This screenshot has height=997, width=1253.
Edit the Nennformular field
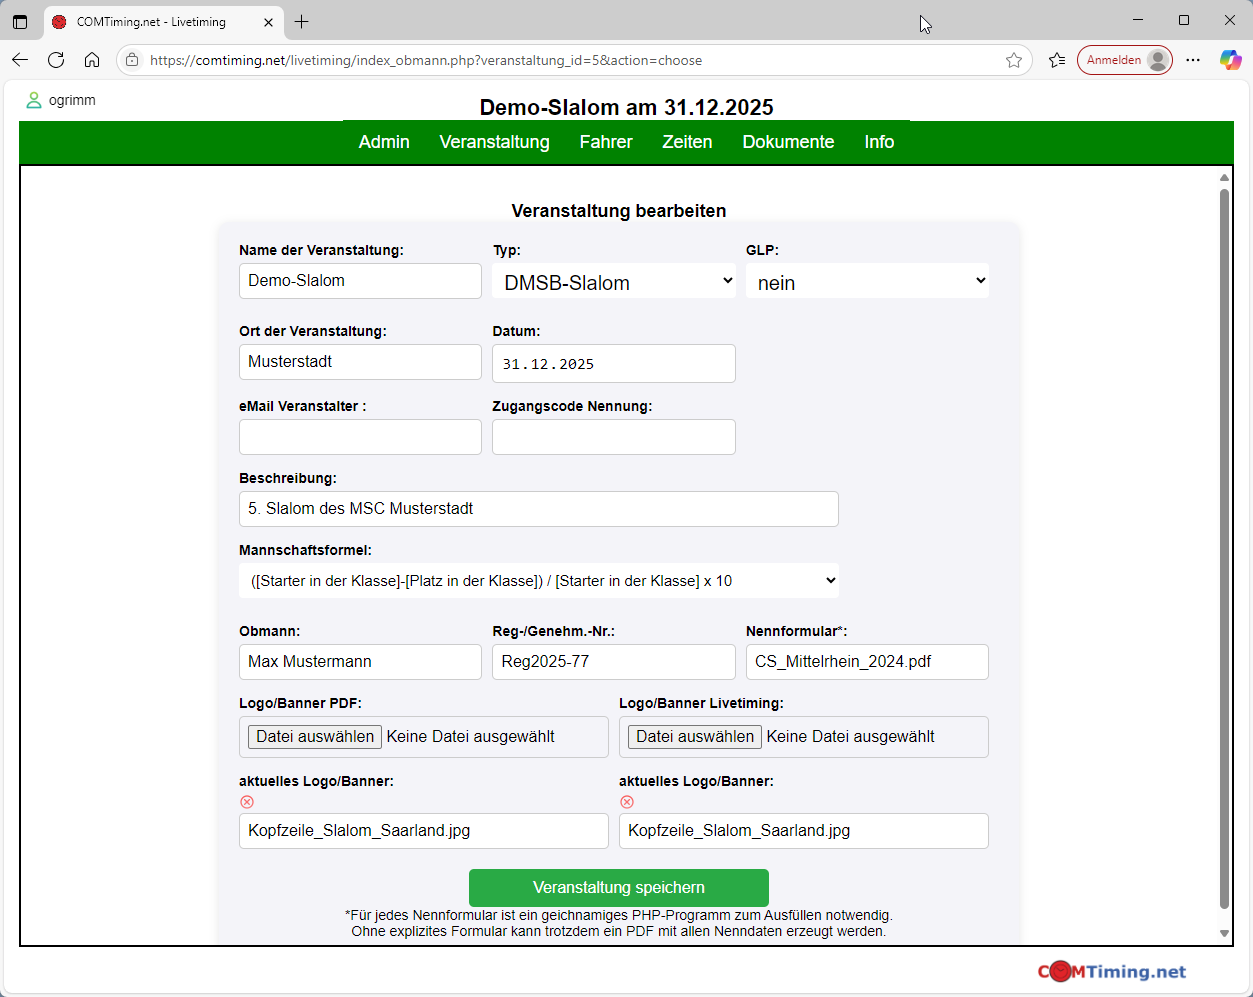click(x=867, y=662)
